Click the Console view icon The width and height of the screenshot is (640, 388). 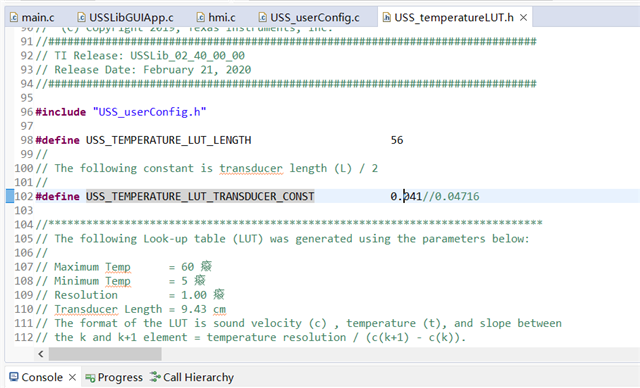coord(14,377)
